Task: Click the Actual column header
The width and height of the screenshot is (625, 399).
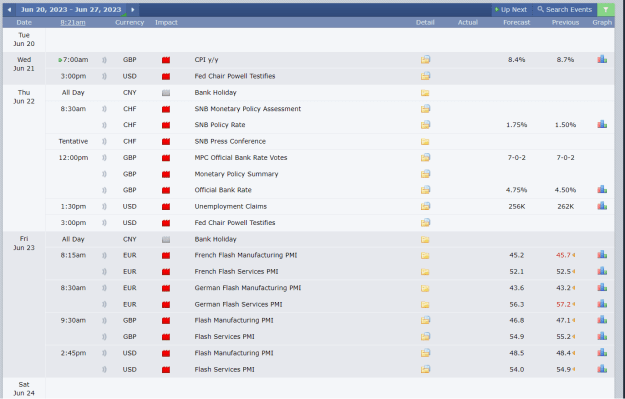Action: [468, 23]
